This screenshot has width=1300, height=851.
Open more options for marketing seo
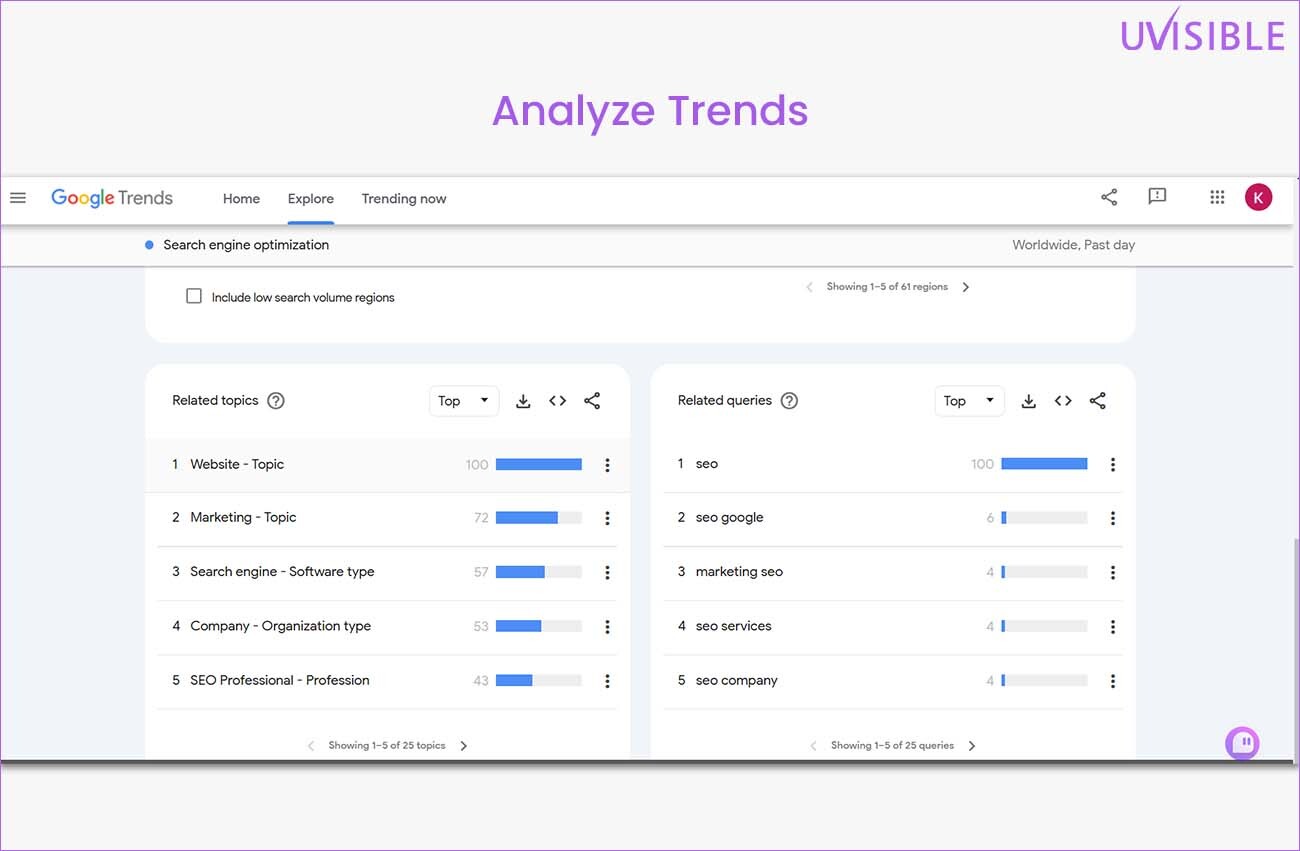(x=1113, y=572)
